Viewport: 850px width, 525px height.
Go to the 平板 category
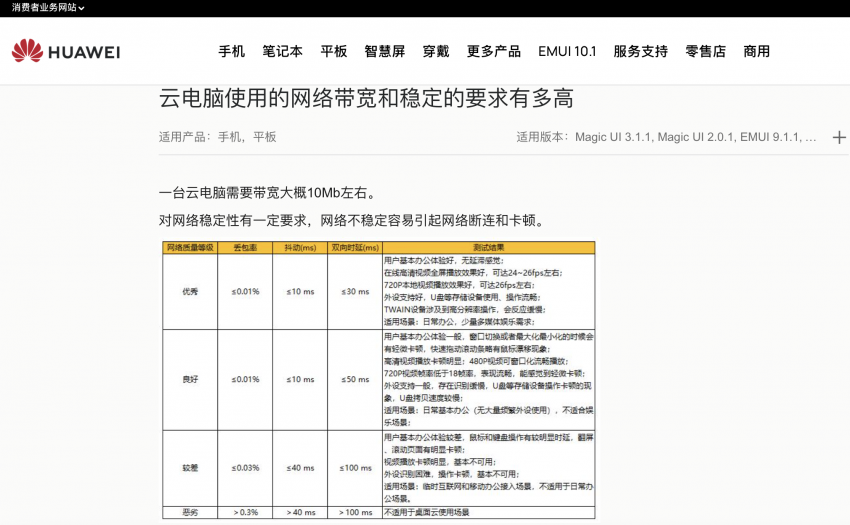tap(334, 51)
